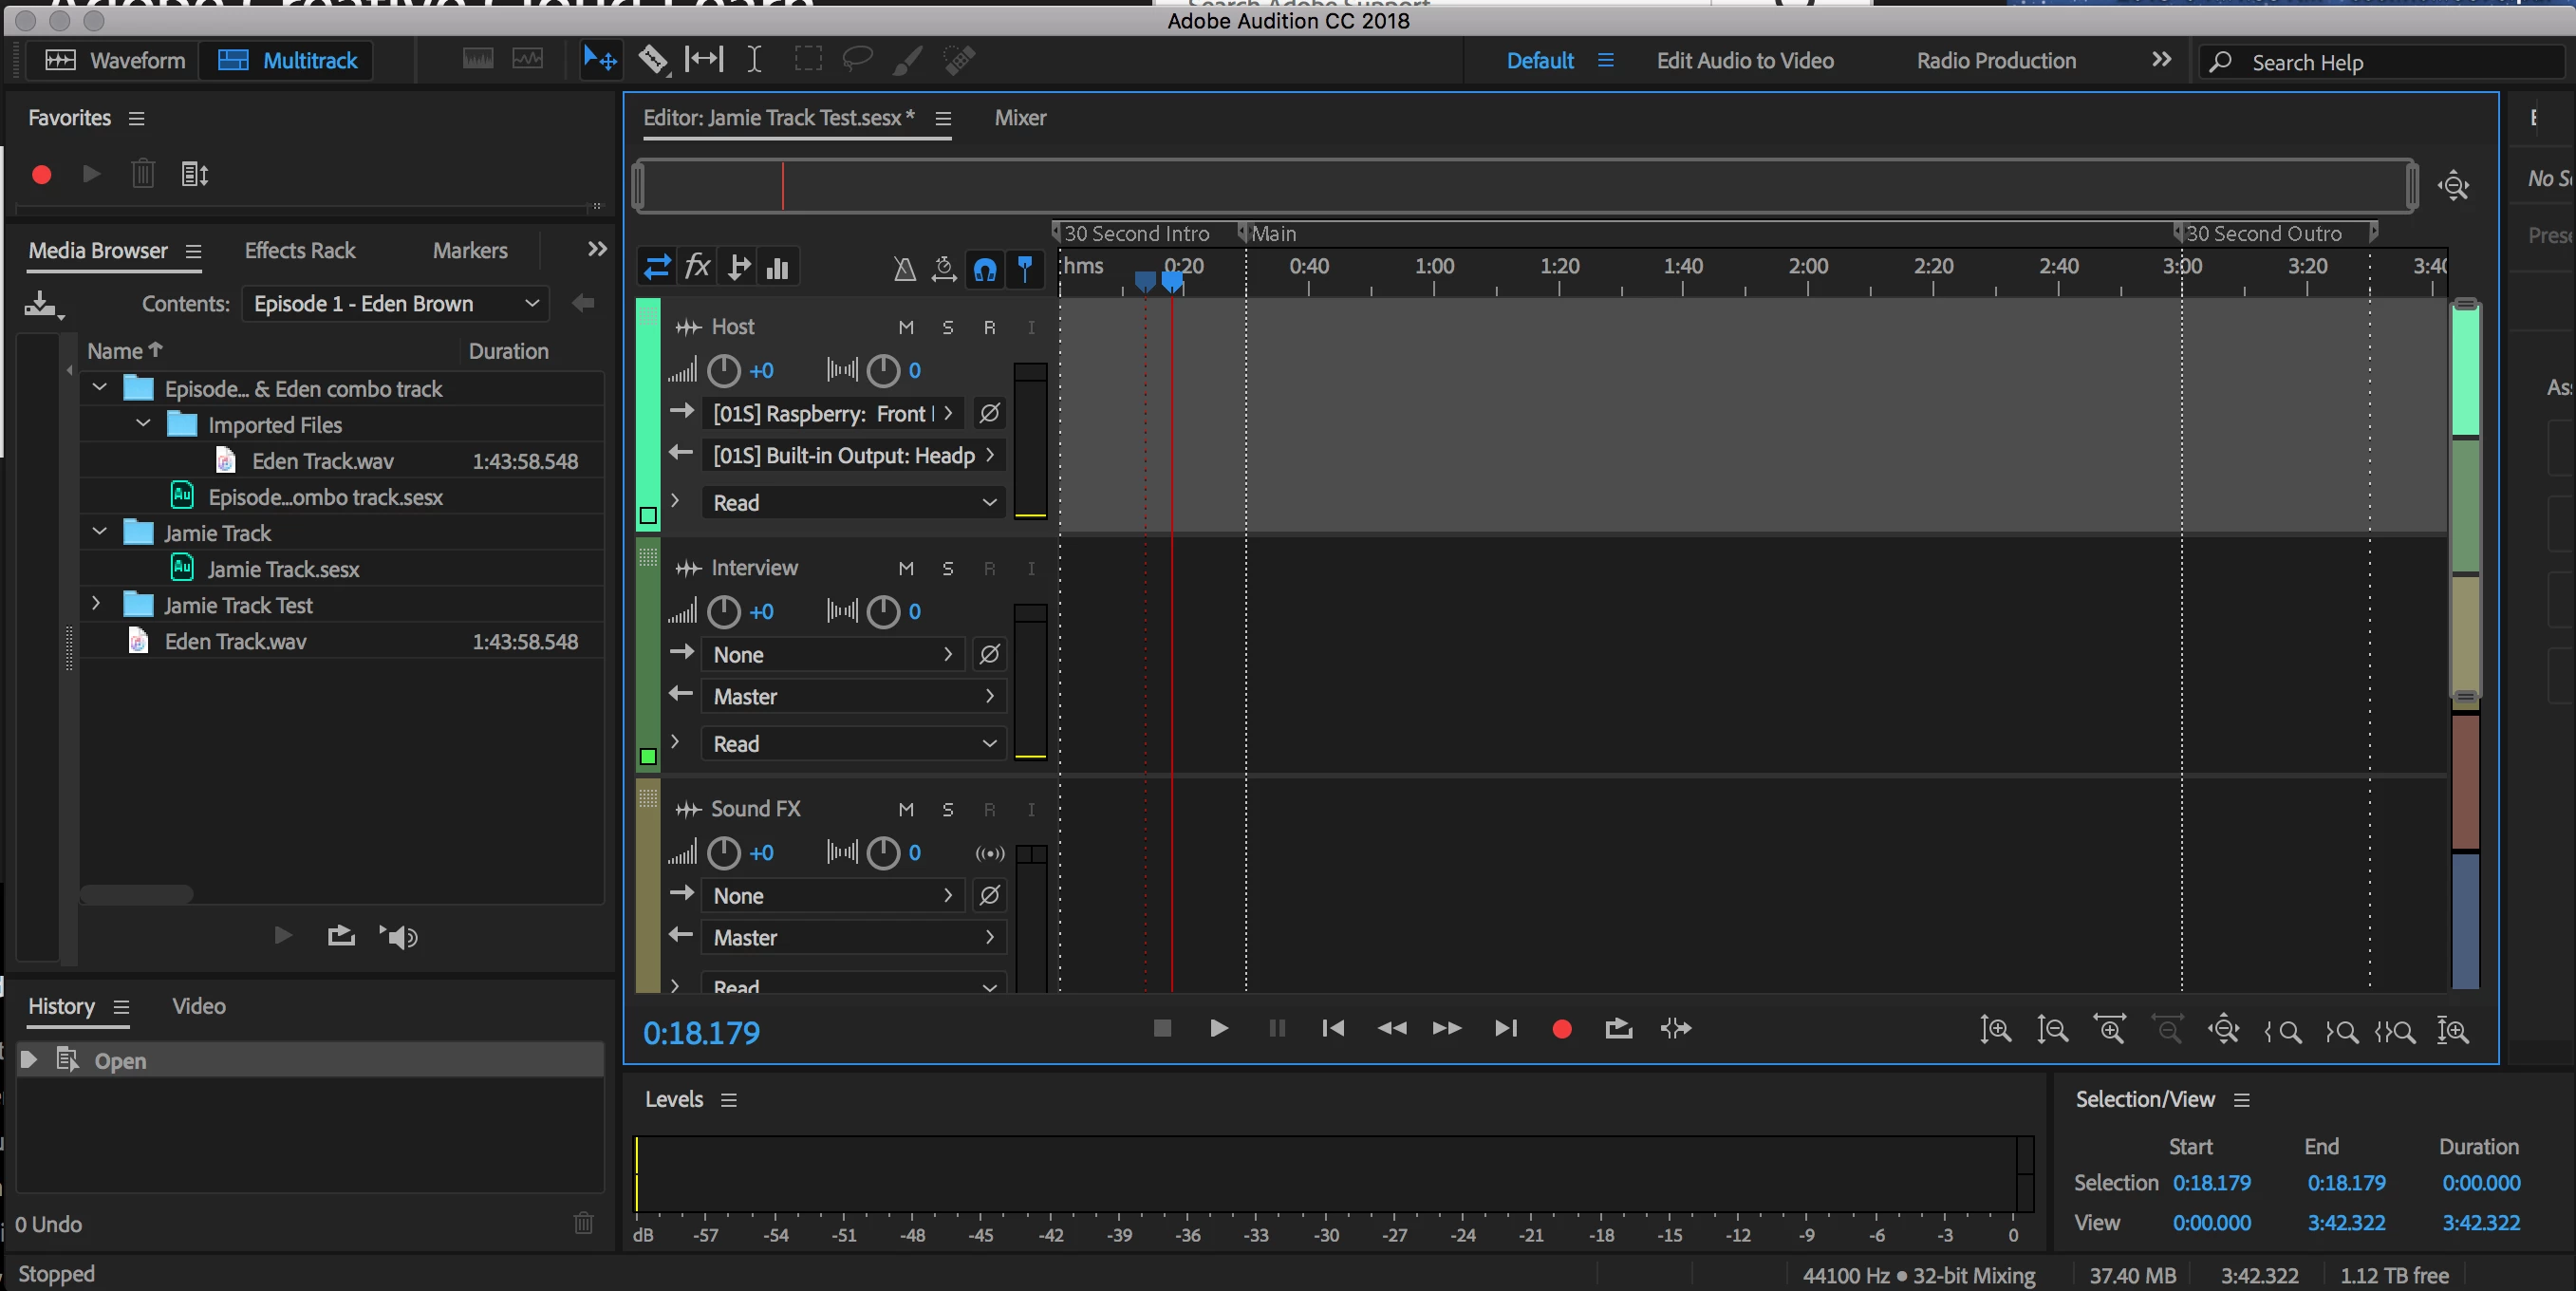Viewport: 2576px width, 1291px height.
Task: Click Zoom Out Full icon
Action: [x=2223, y=1030]
